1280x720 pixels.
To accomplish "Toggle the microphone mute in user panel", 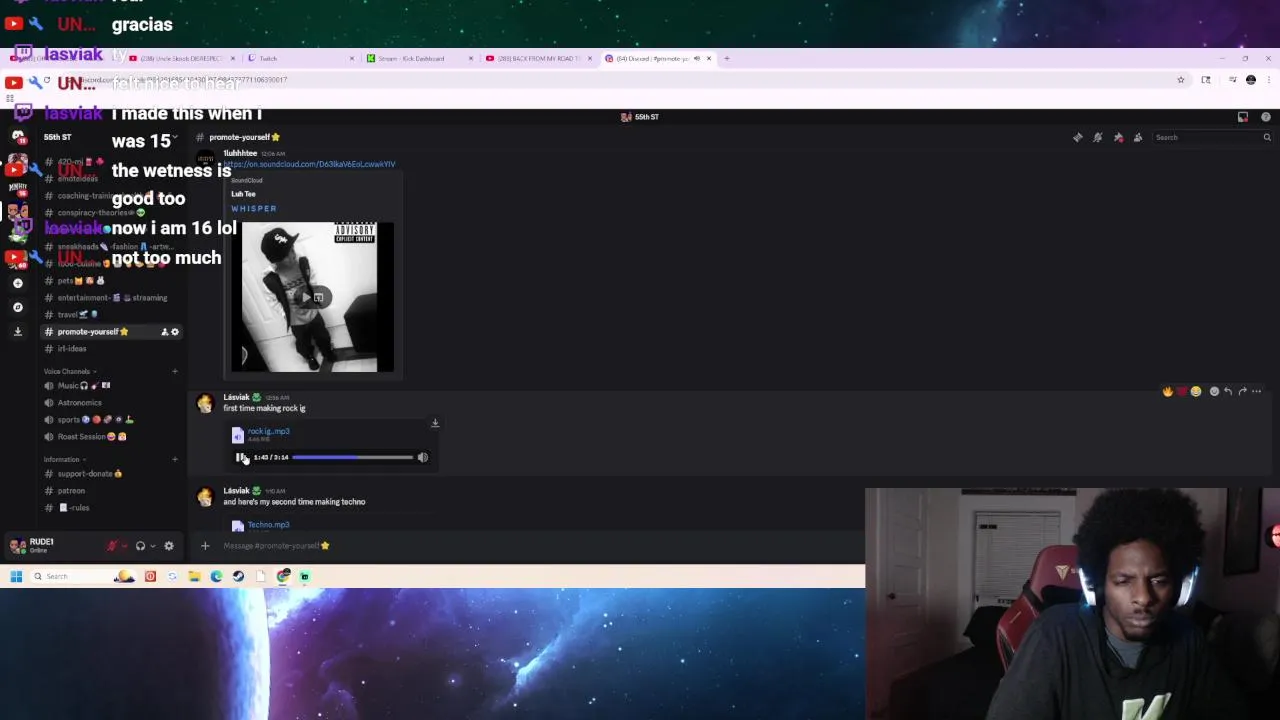I will click(x=112, y=546).
